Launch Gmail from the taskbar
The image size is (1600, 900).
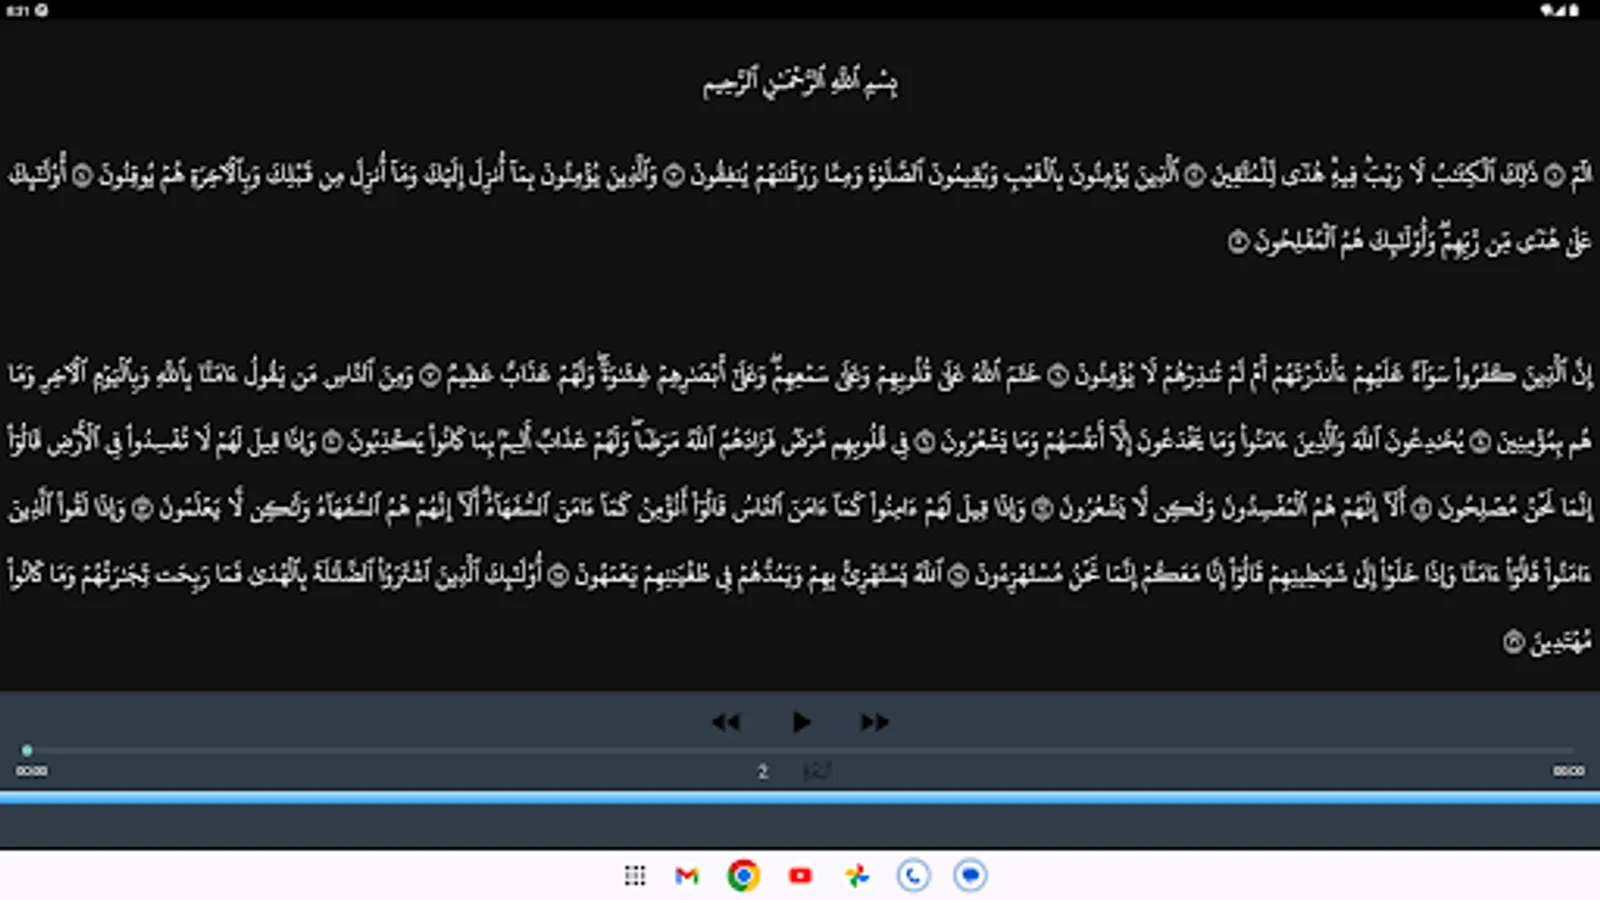coord(686,876)
